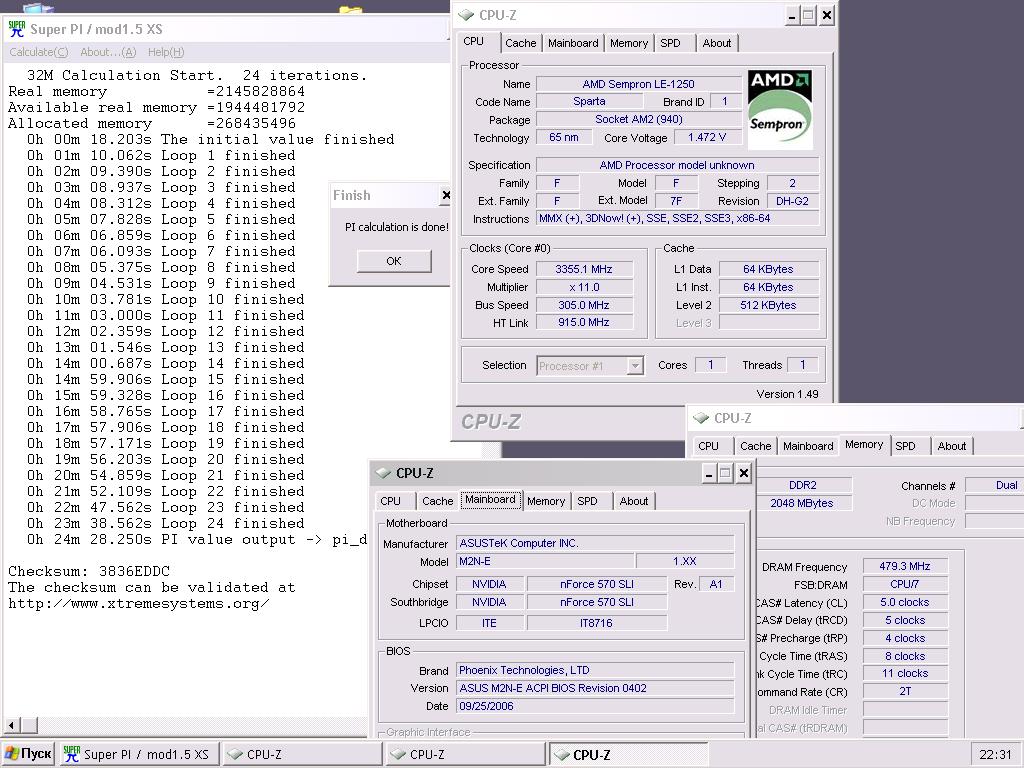The width and height of the screenshot is (1024, 768).
Task: Close the Mainboard CPU-Z window
Action: pos(743,473)
